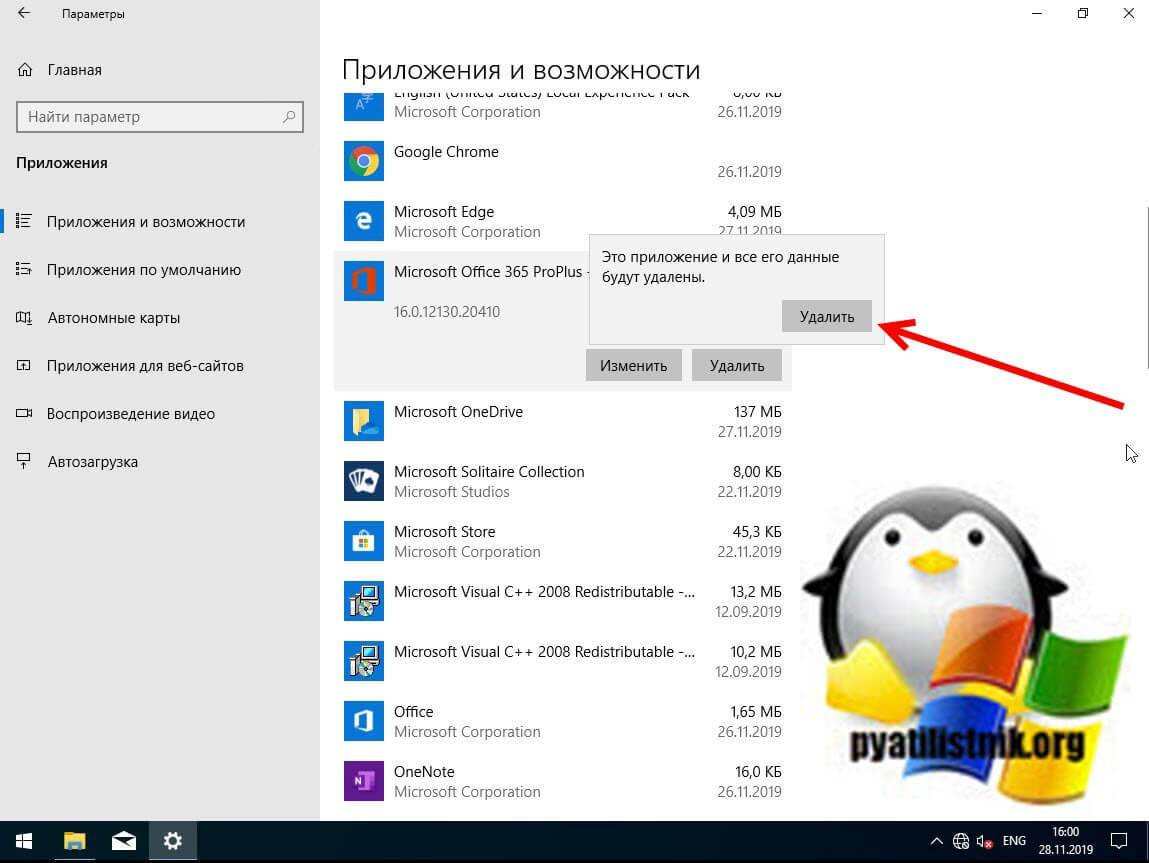Show hidden system tray icons
Viewport: 1149px width, 863px height.
coord(936,841)
